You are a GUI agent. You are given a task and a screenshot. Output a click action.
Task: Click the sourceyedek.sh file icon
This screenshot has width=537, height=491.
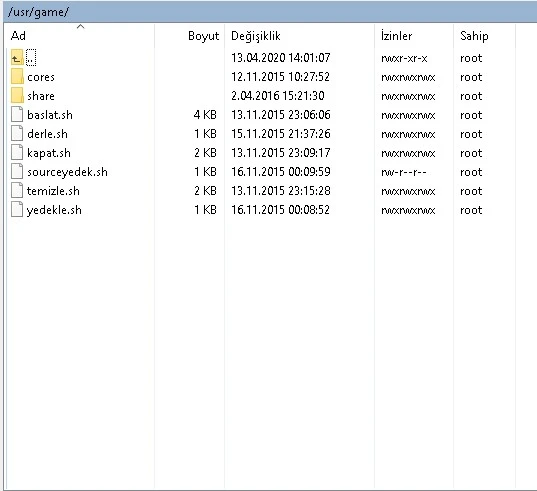[x=17, y=172]
